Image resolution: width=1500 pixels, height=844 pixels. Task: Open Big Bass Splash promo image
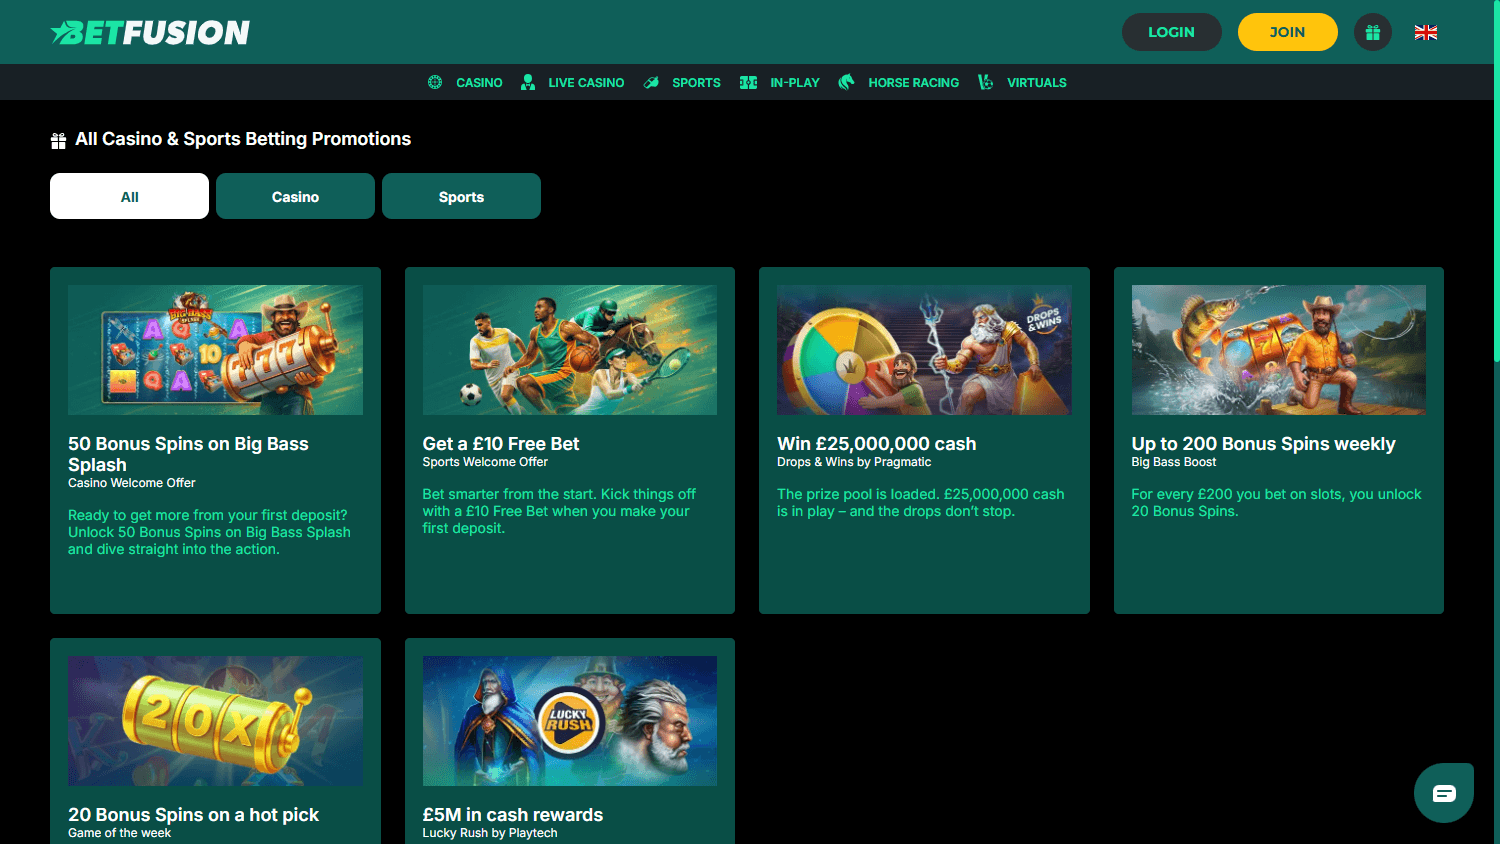(215, 350)
